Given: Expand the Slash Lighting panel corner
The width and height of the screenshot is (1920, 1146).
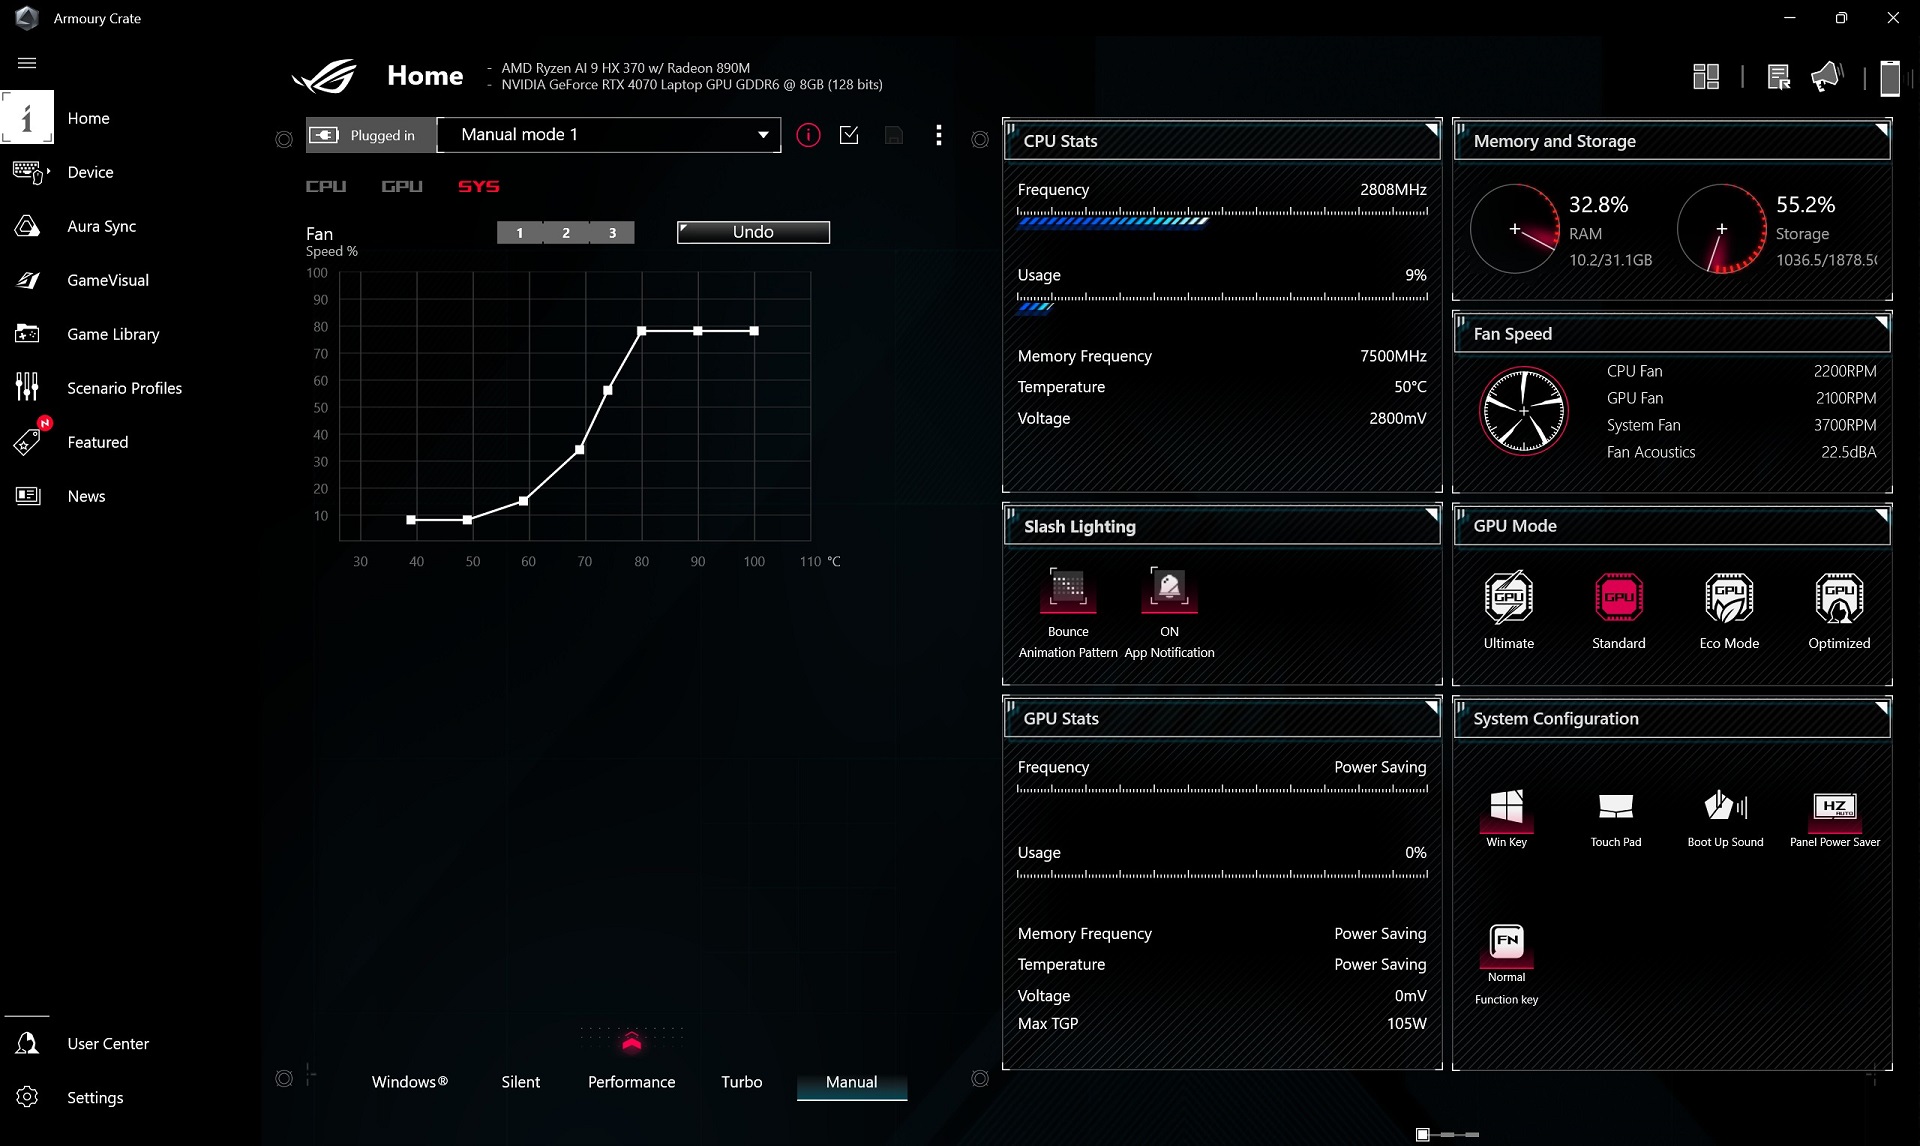Looking at the screenshot, I should (1431, 515).
